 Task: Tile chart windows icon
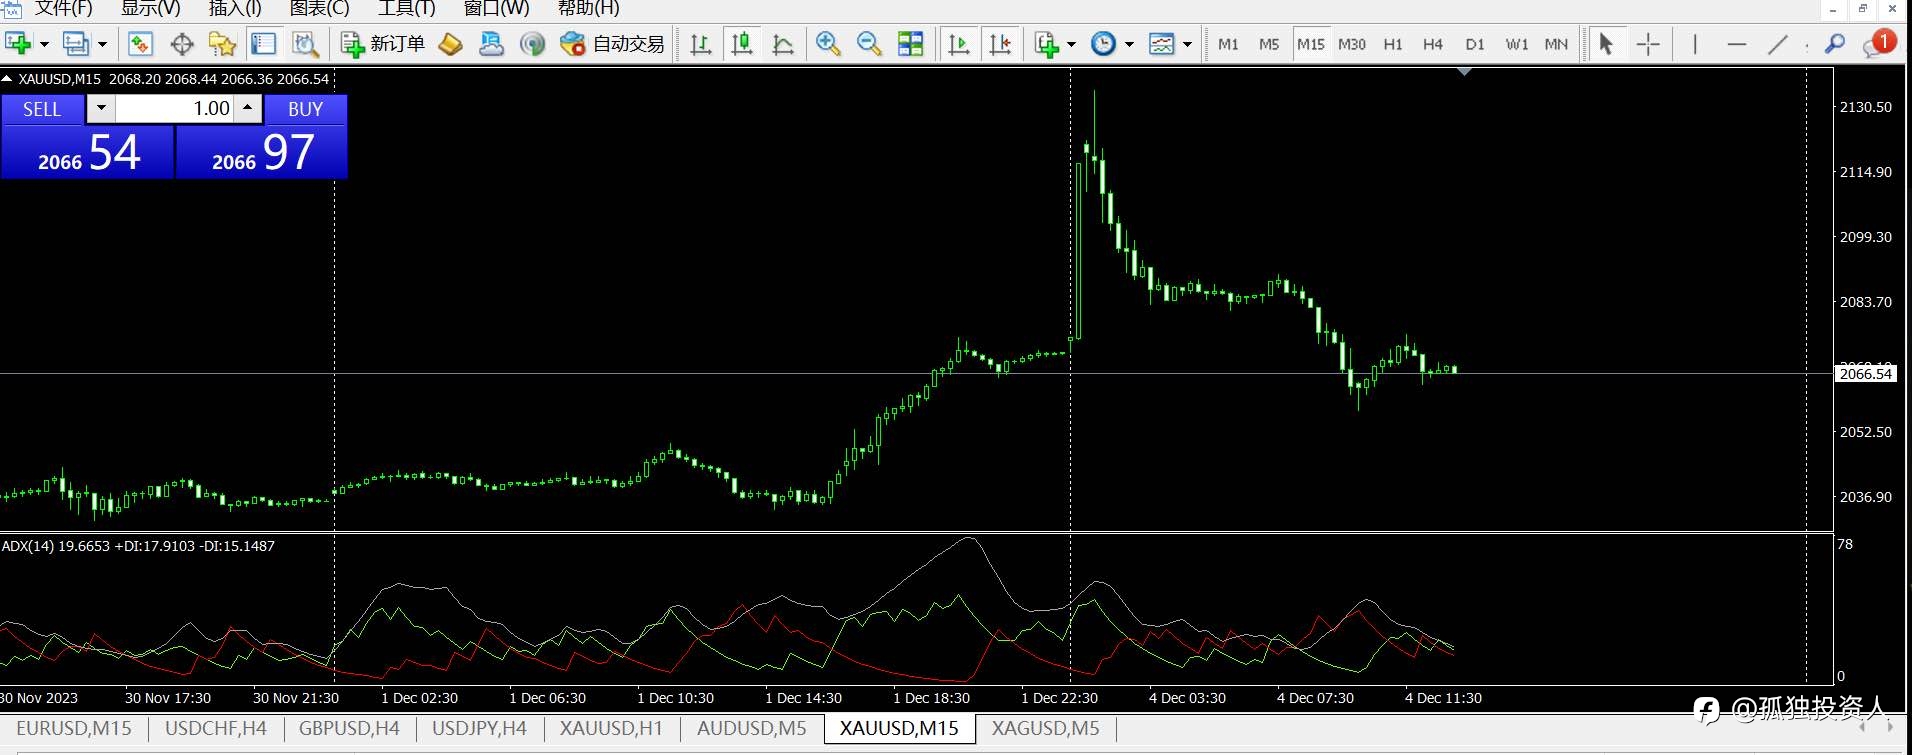(910, 44)
